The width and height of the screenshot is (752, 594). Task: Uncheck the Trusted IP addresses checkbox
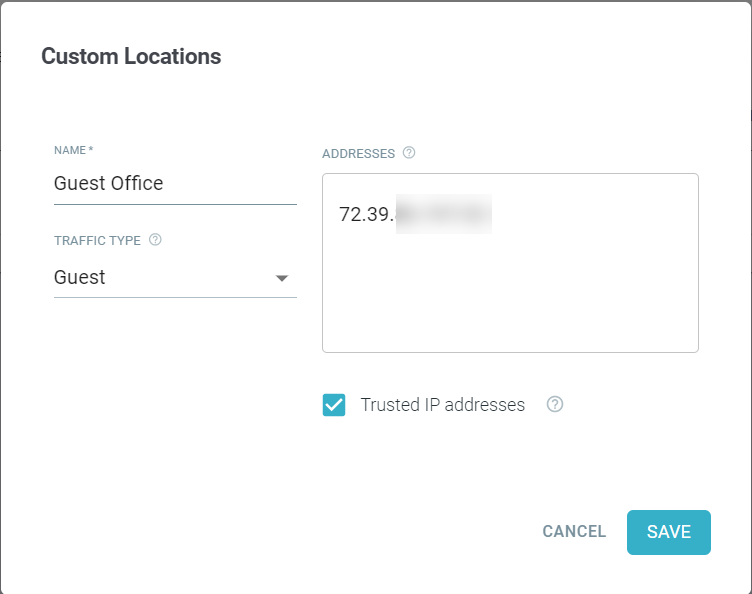pos(334,405)
